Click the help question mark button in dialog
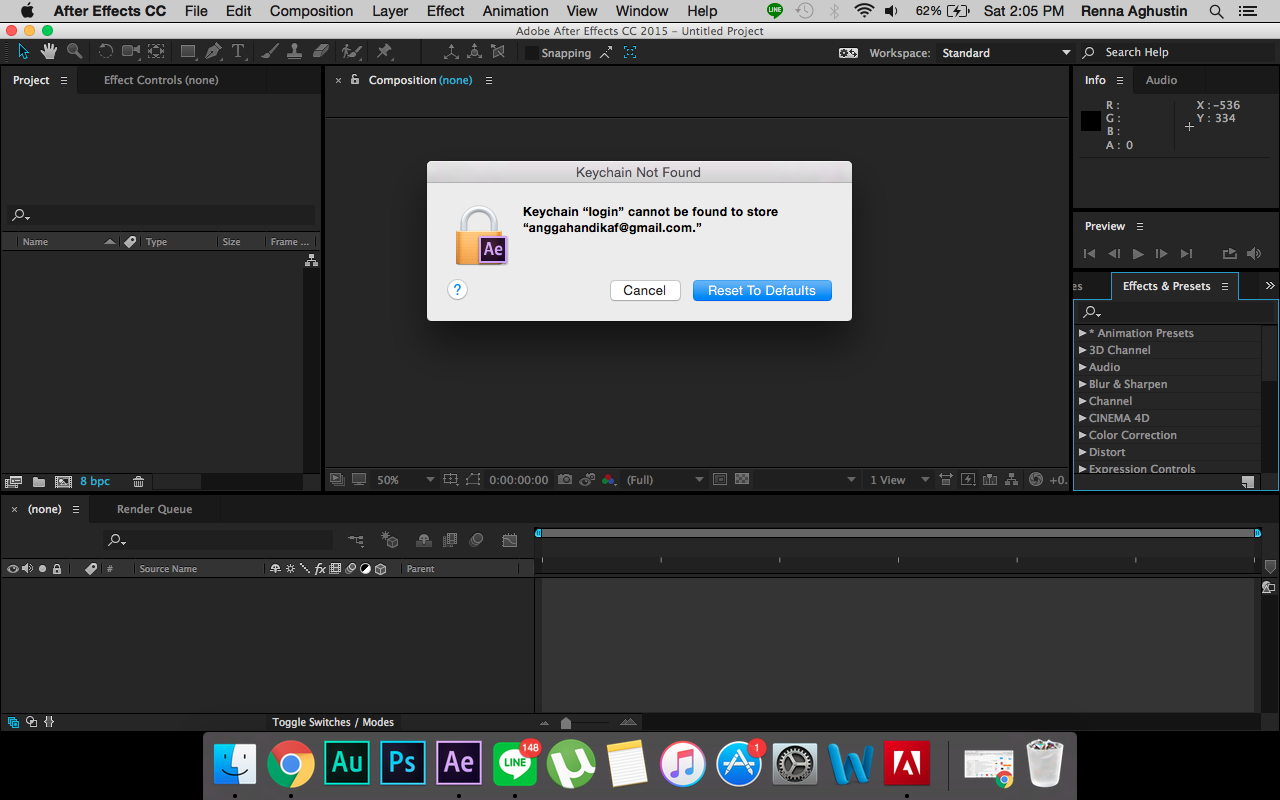The width and height of the screenshot is (1280, 800). tap(457, 290)
